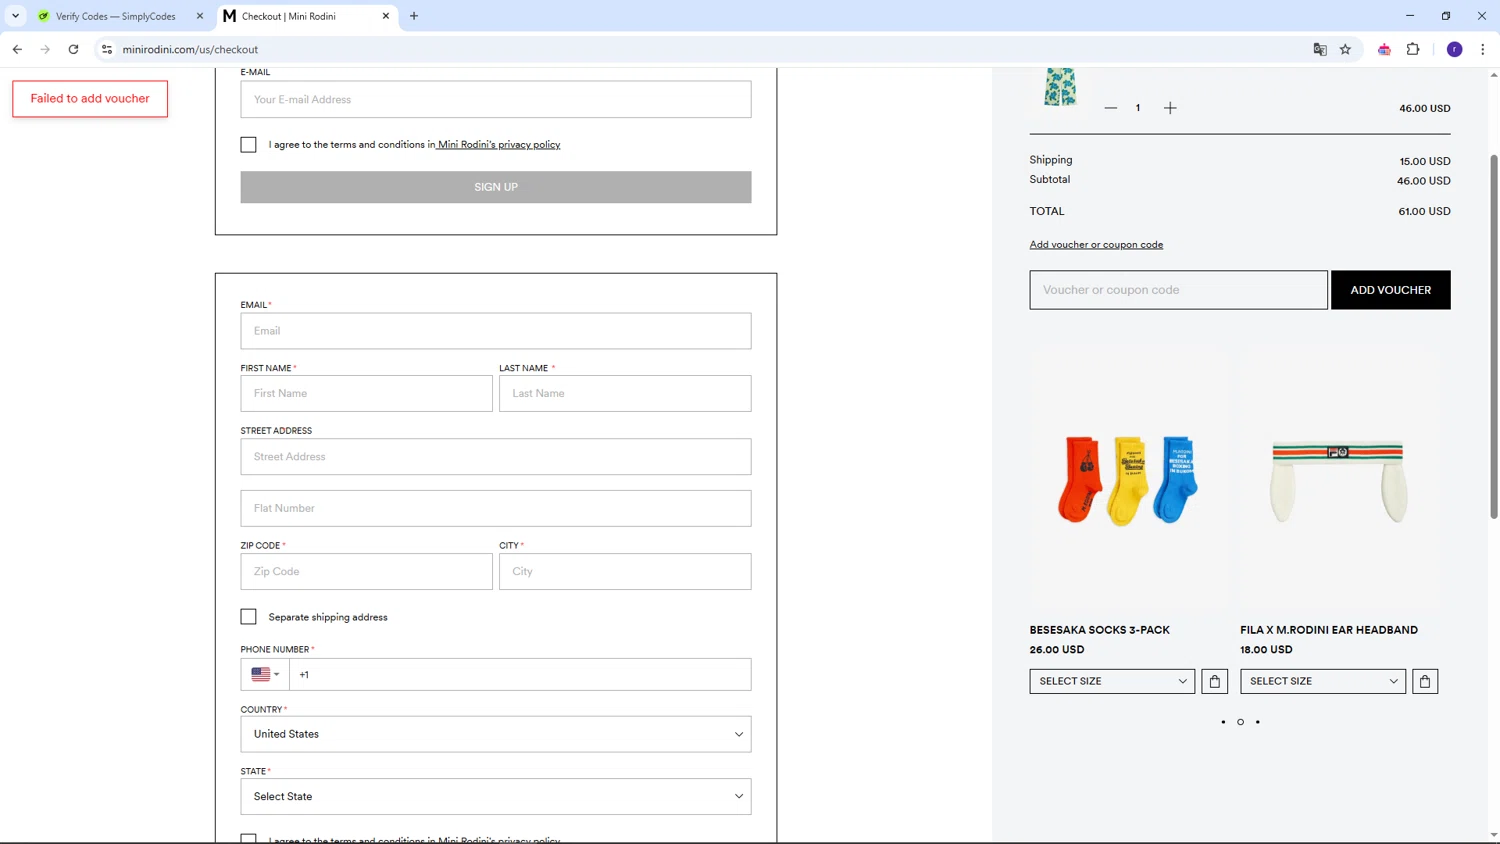Screen dimensions: 1500x844
Task: Increase item quantity with plus icon
Action: pos(1170,108)
